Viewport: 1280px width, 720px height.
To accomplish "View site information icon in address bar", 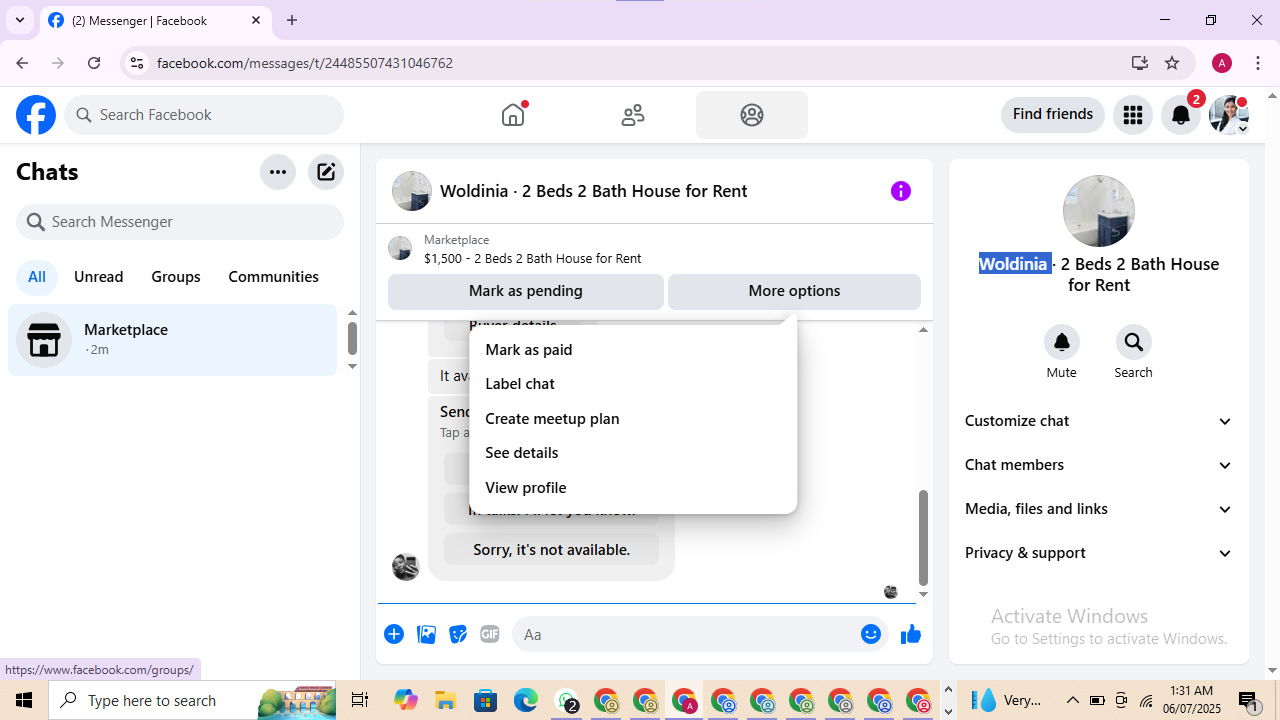I will point(137,63).
